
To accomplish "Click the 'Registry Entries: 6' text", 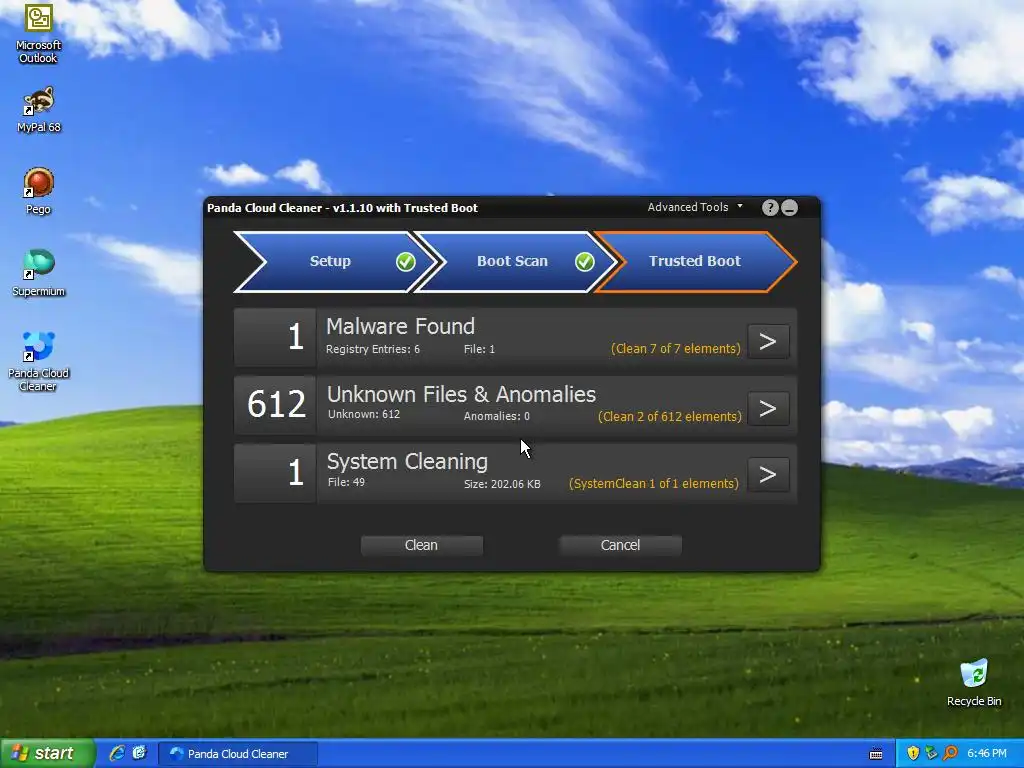I will [373, 349].
